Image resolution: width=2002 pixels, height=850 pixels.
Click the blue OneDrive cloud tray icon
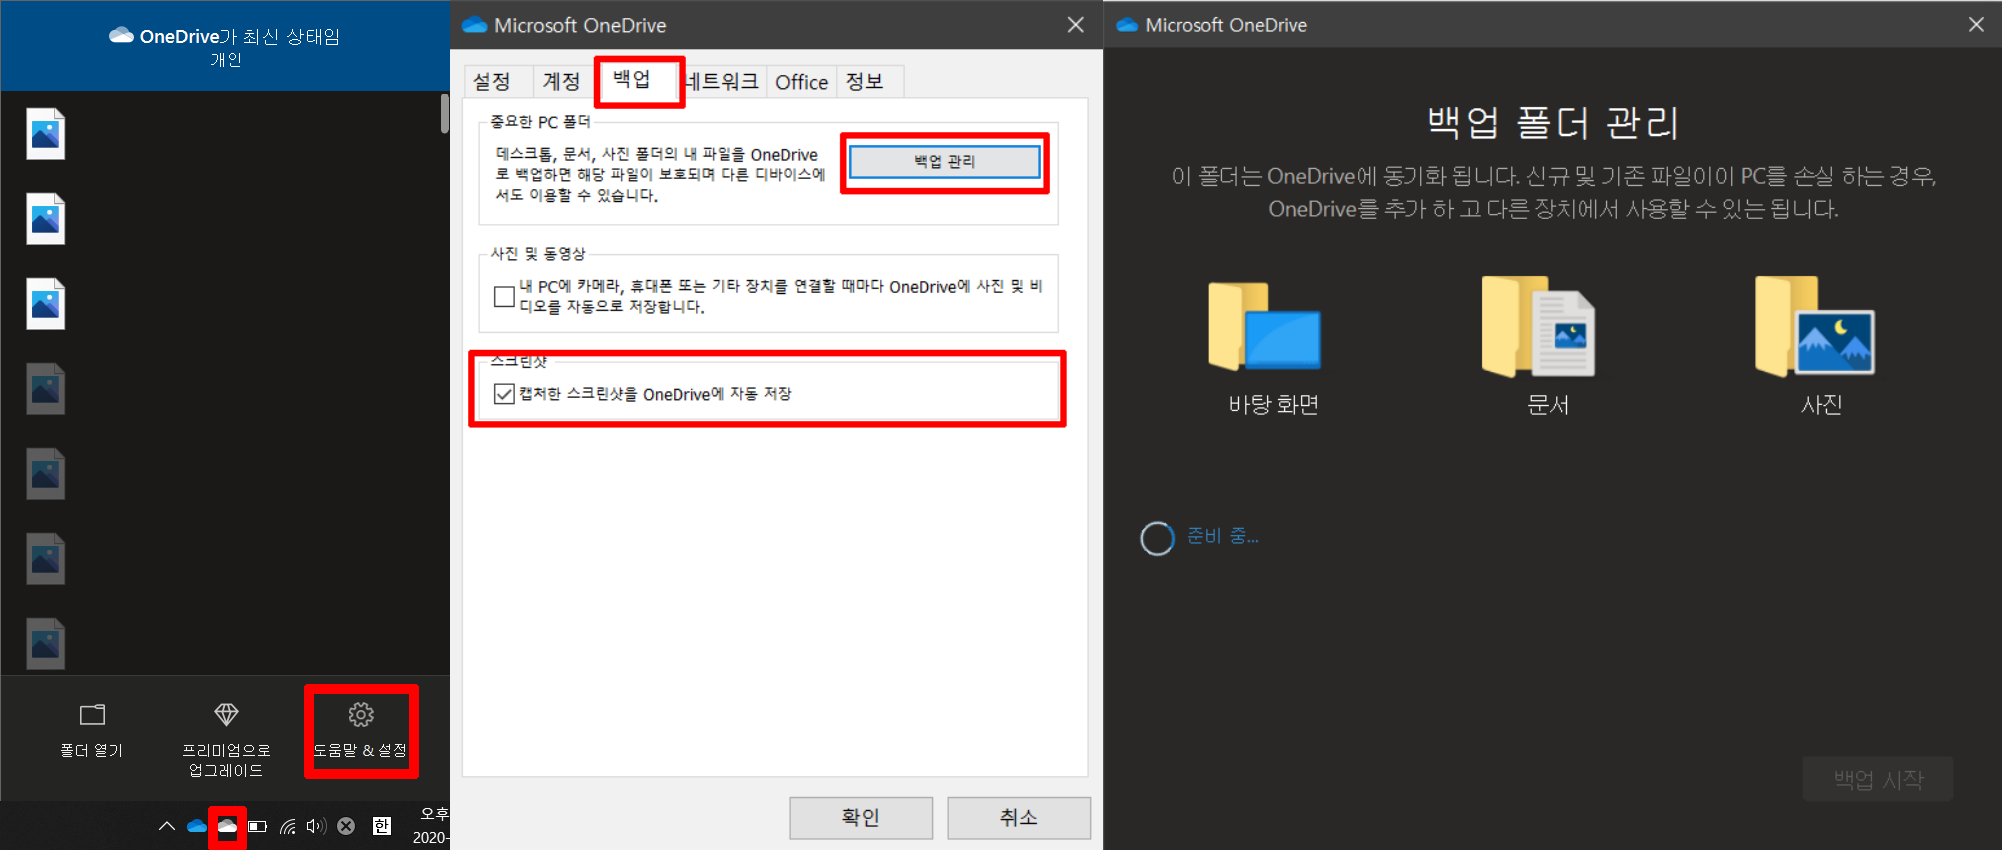click(x=197, y=826)
